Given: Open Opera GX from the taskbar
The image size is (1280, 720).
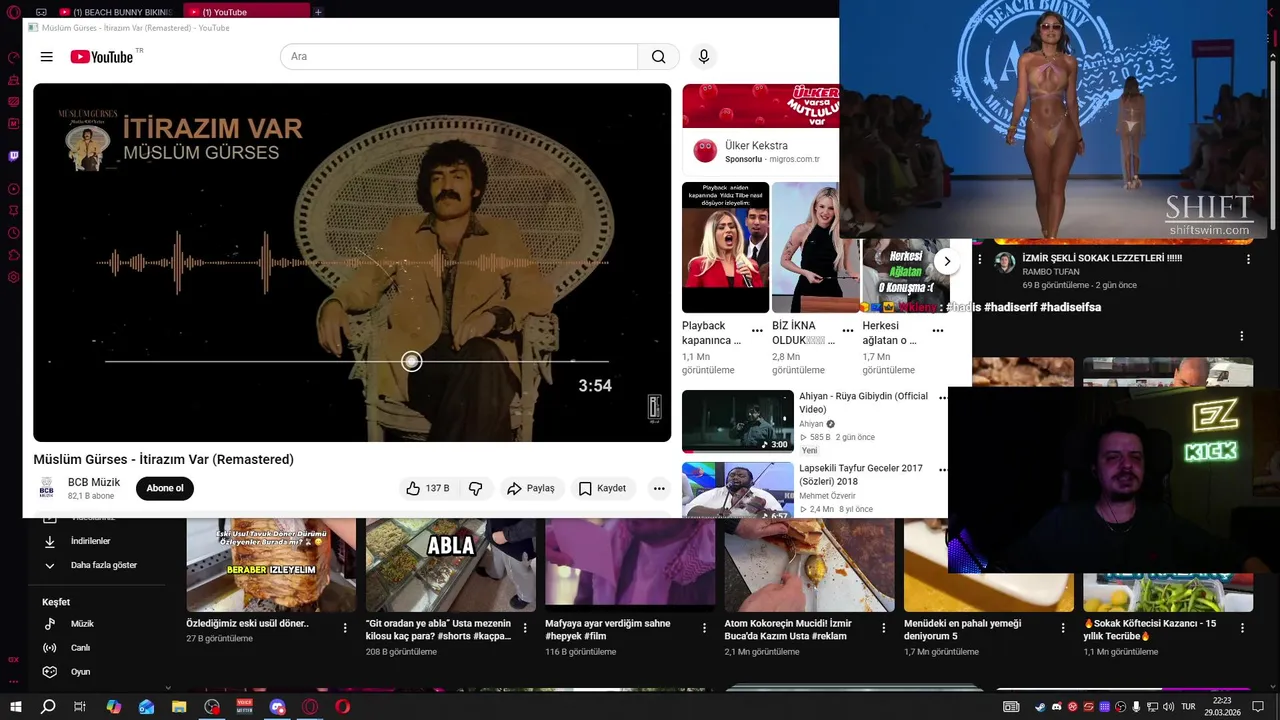Looking at the screenshot, I should [310, 706].
